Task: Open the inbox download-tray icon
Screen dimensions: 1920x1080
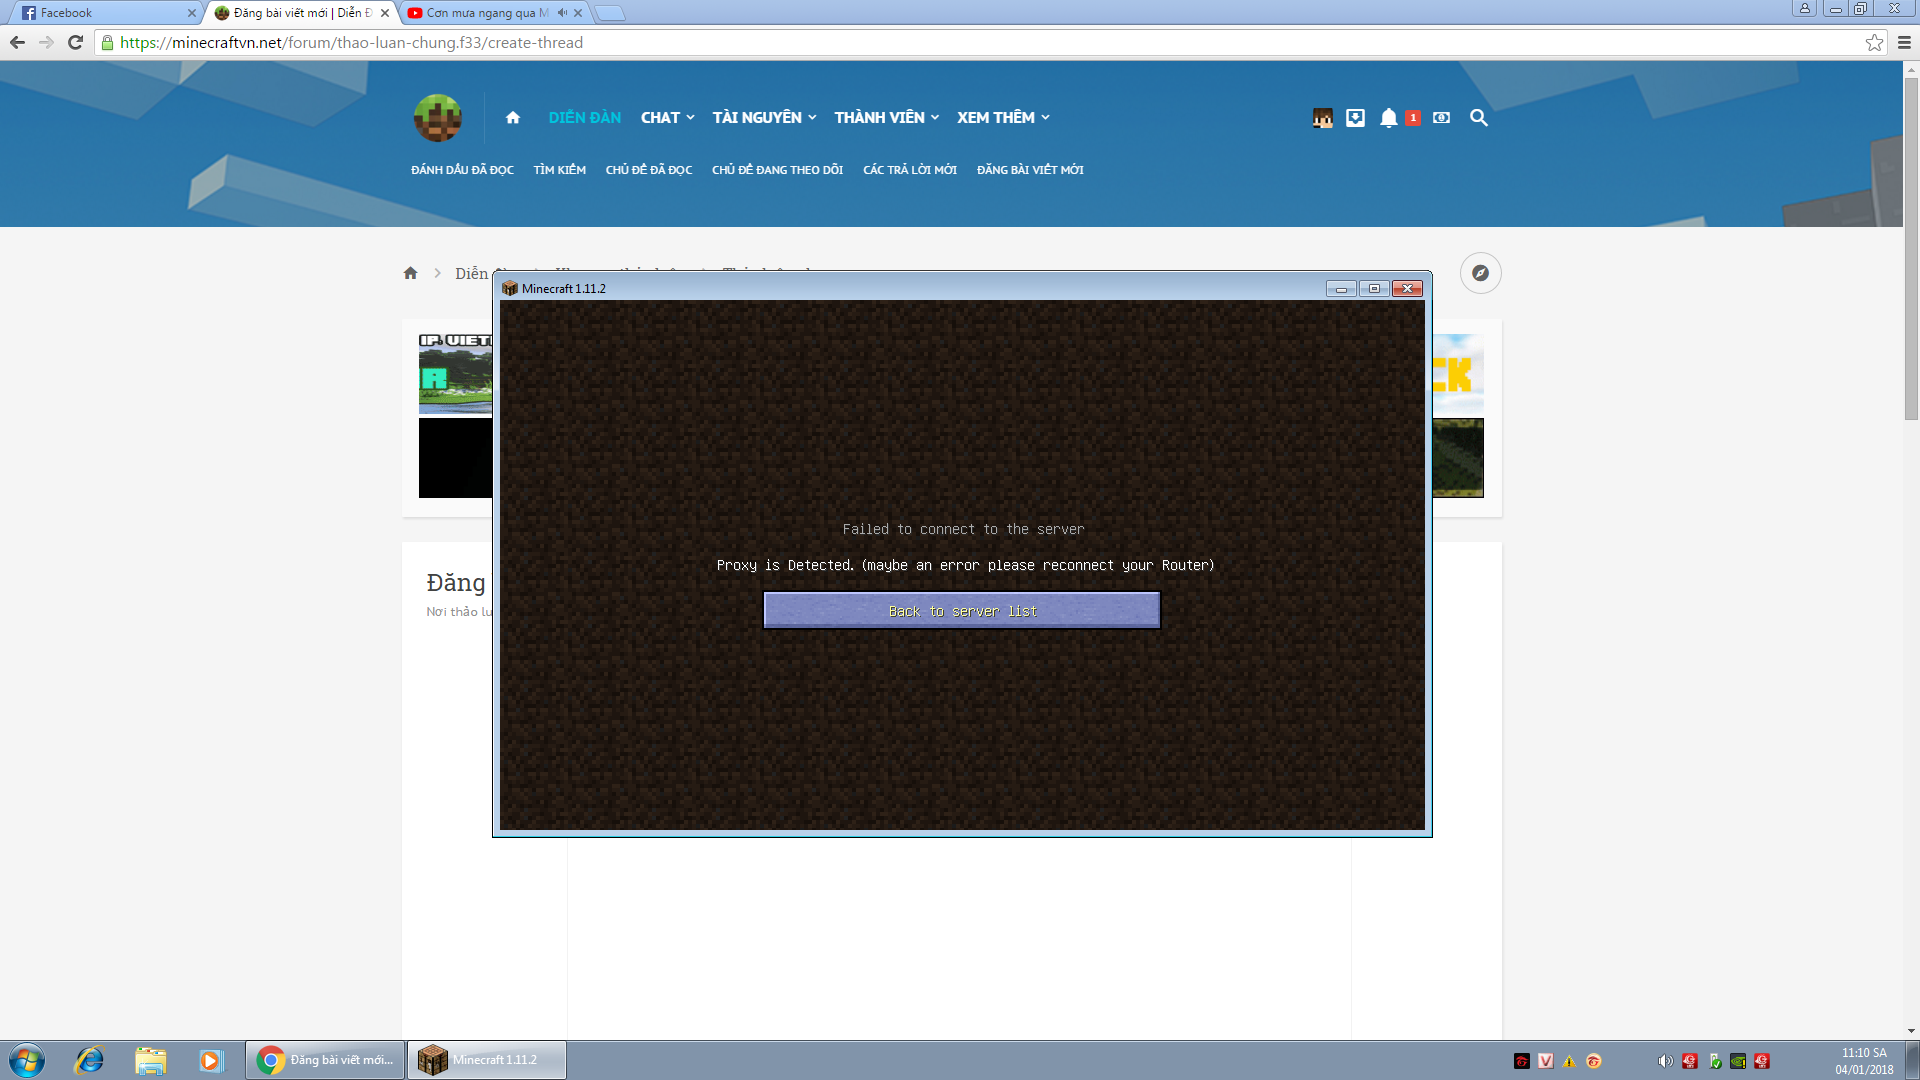Action: (1355, 118)
